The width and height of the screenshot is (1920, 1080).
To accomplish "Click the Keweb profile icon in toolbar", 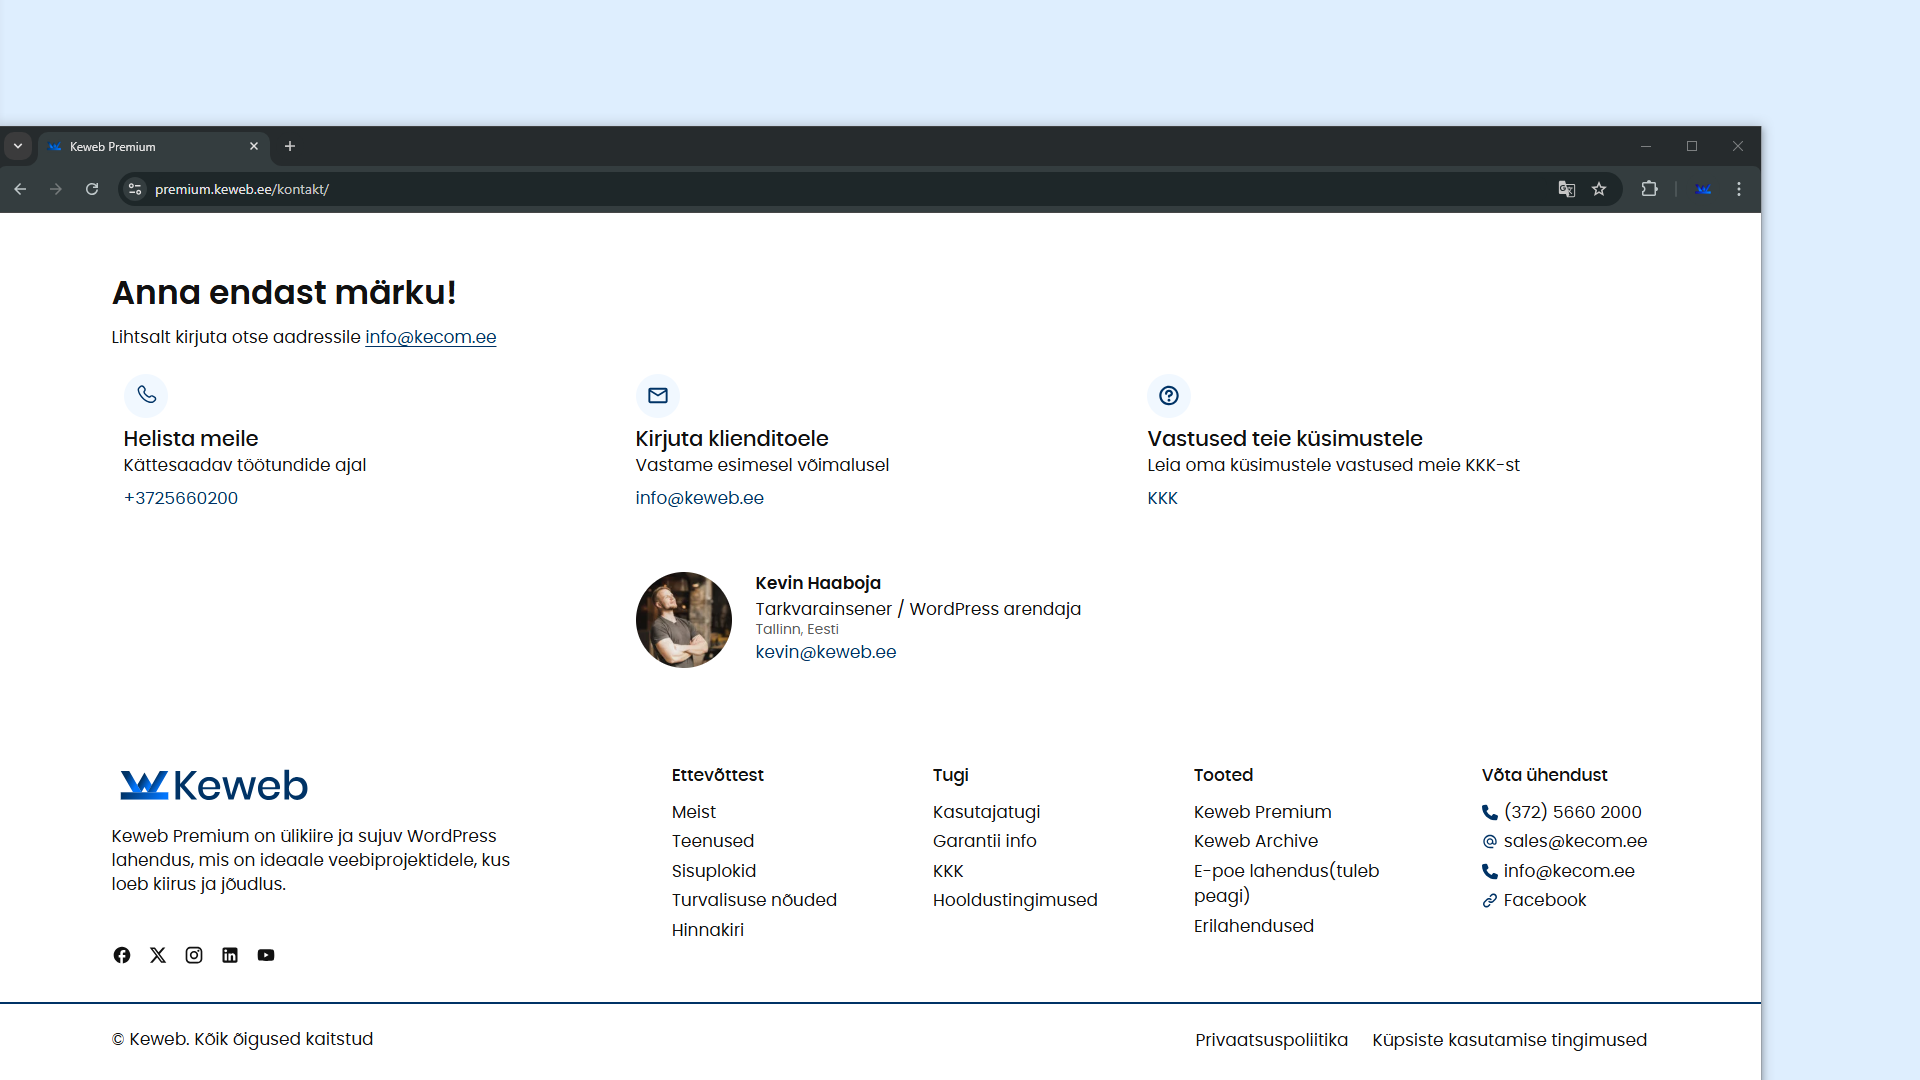I will pyautogui.click(x=1704, y=189).
